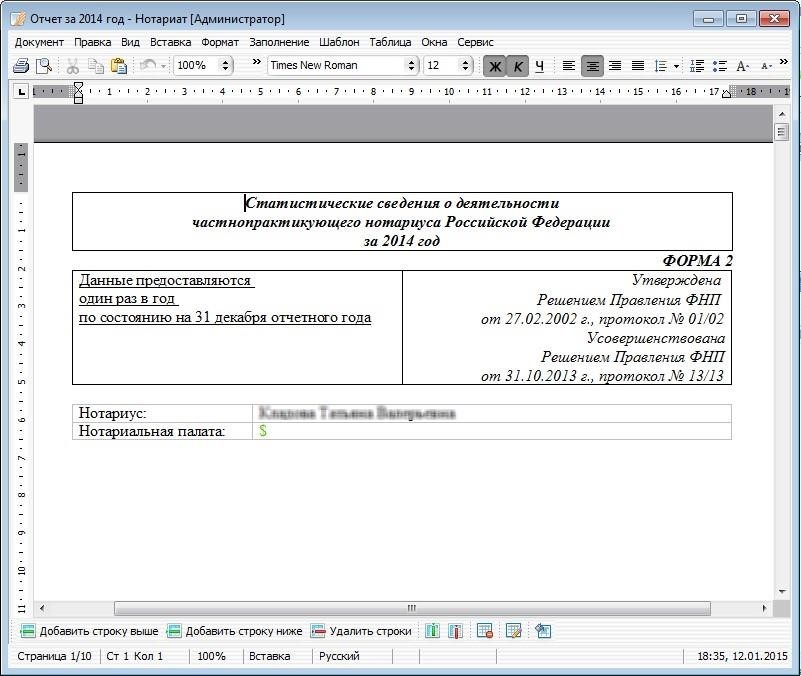This screenshot has width=801, height=676.
Task: Click status bar 'Русский' language indicator
Action: tap(339, 656)
